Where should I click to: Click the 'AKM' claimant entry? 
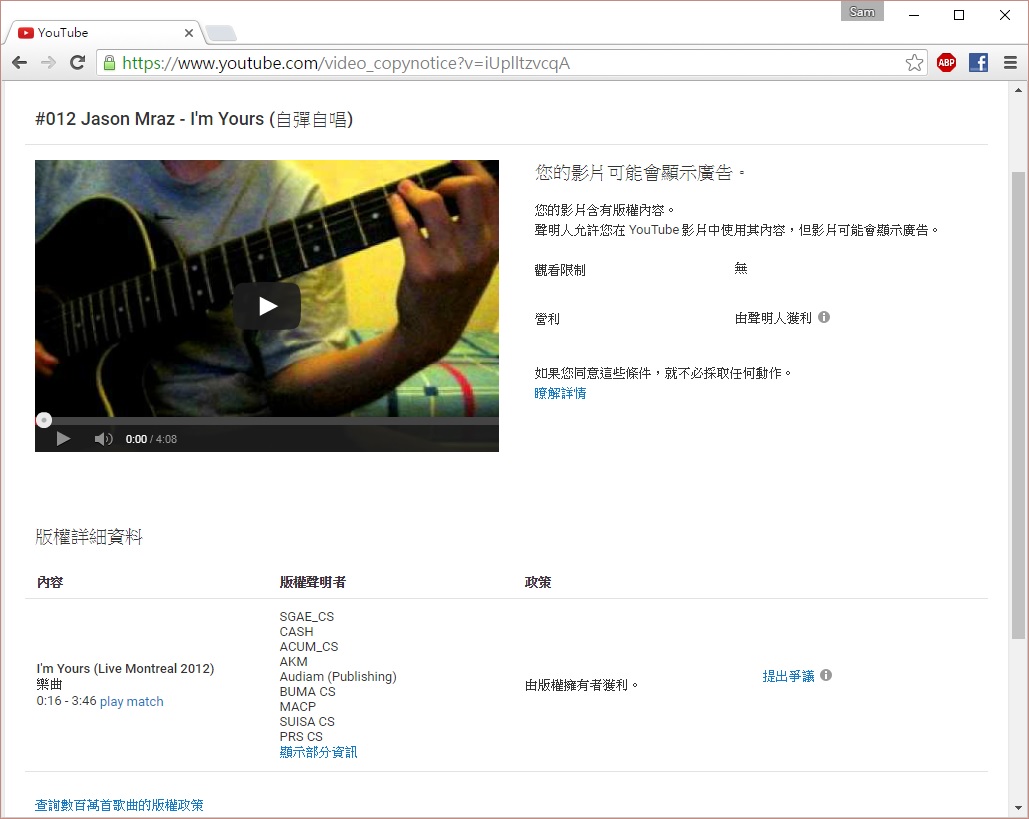(293, 662)
